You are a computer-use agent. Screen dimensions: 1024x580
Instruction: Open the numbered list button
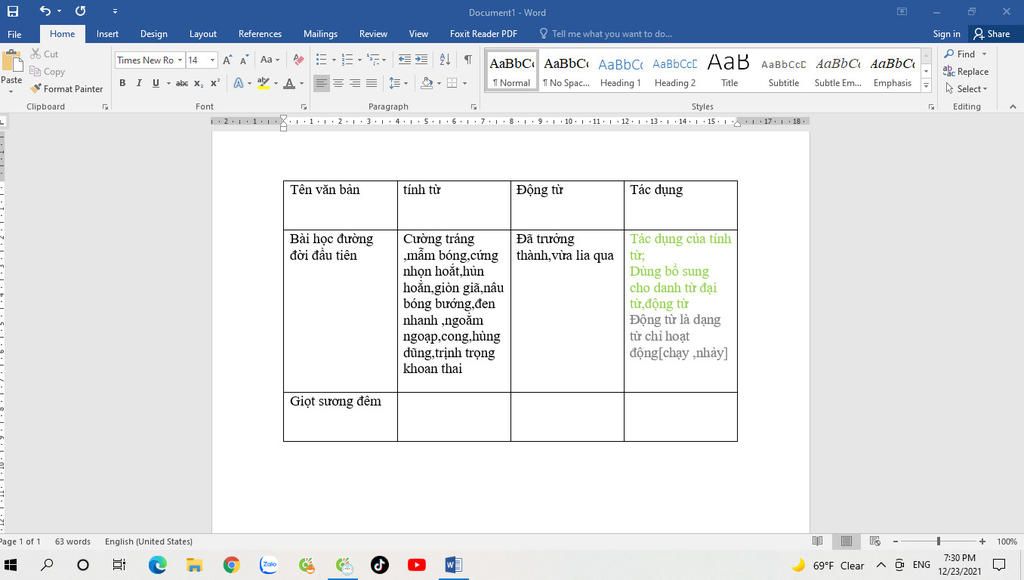tap(347, 60)
